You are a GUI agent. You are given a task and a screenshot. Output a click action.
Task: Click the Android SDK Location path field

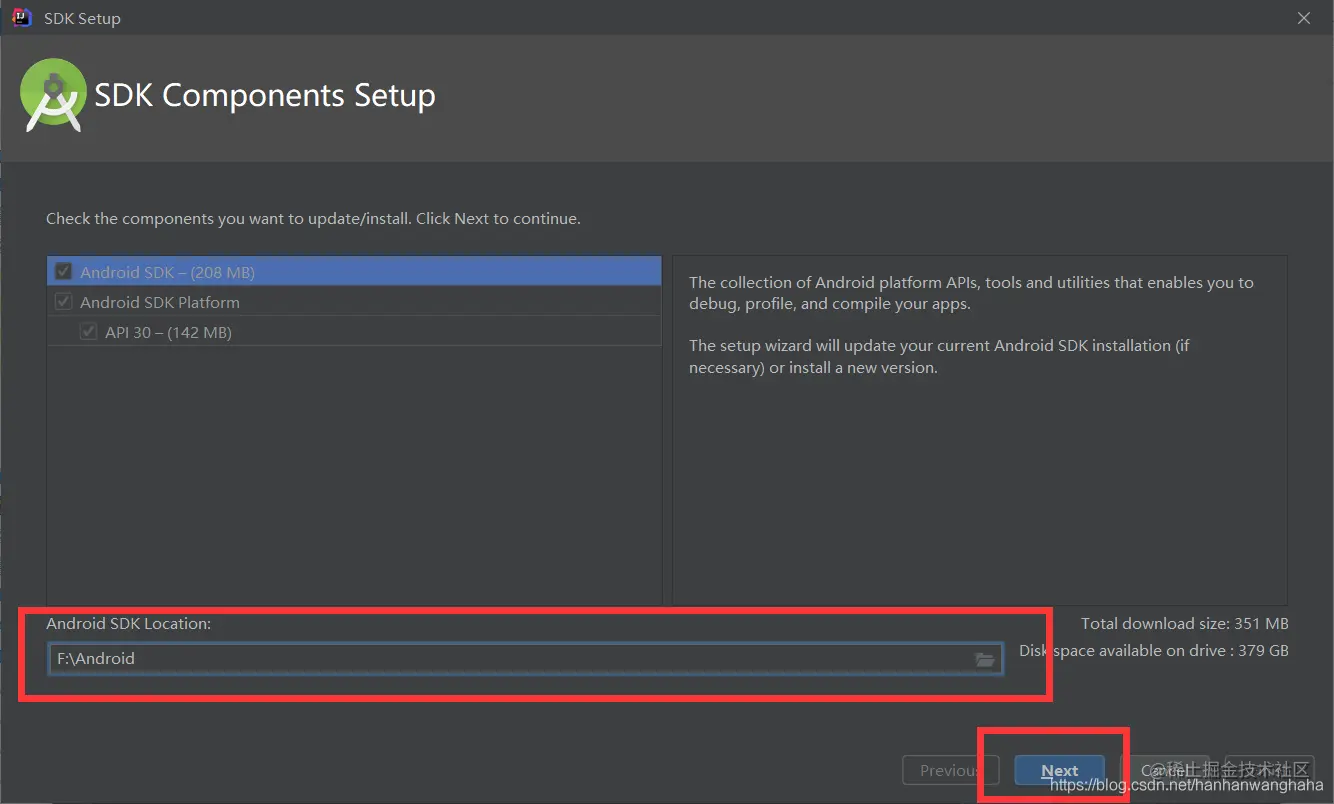click(x=524, y=659)
